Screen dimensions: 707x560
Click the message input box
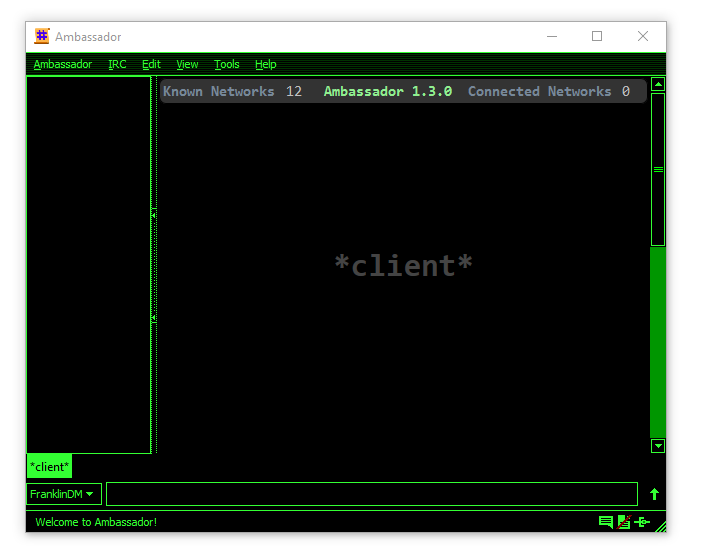click(372, 494)
